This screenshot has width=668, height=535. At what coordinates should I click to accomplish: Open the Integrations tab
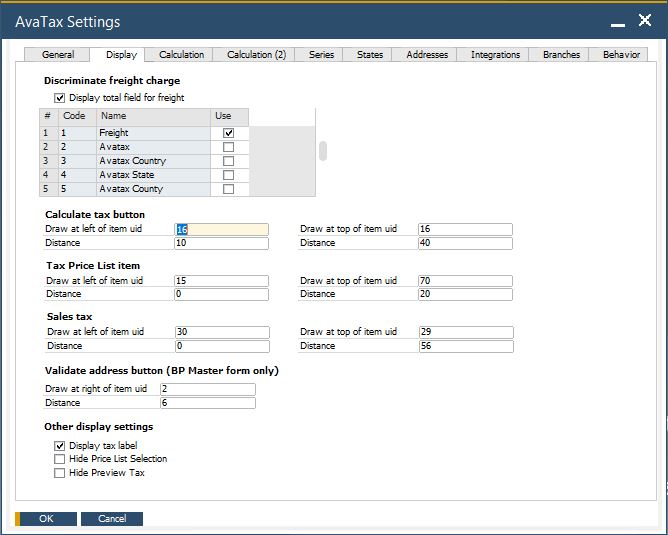493,55
